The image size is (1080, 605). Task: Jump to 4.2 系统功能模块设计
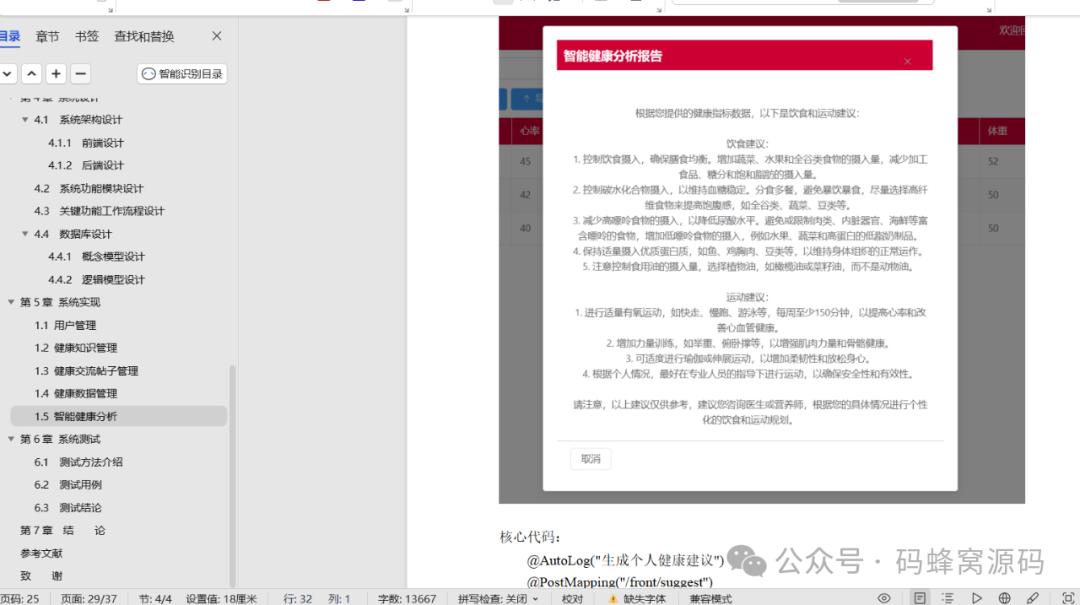point(89,189)
